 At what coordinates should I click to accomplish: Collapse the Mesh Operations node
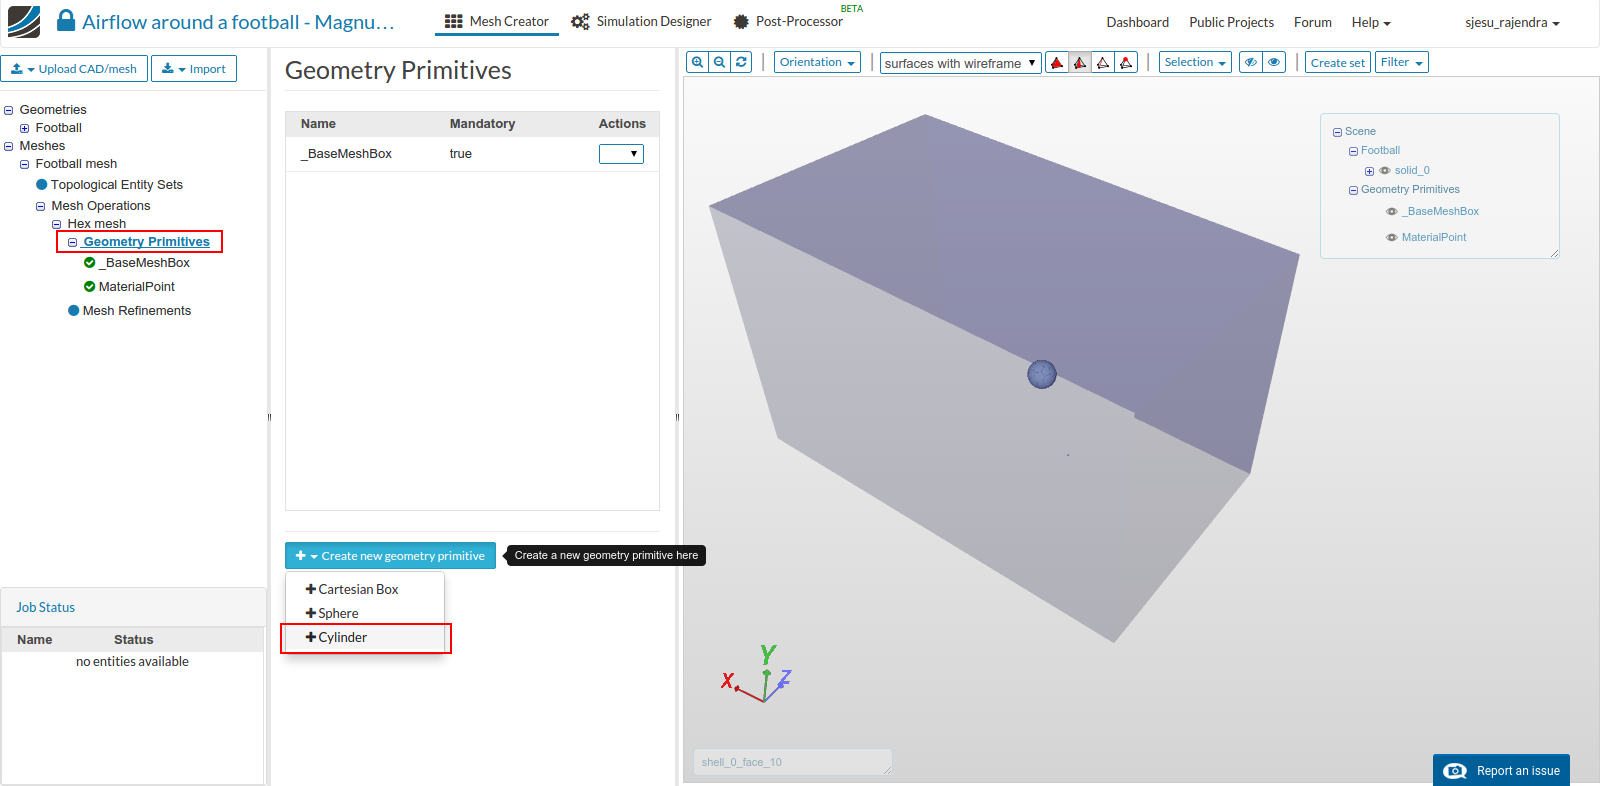point(41,206)
